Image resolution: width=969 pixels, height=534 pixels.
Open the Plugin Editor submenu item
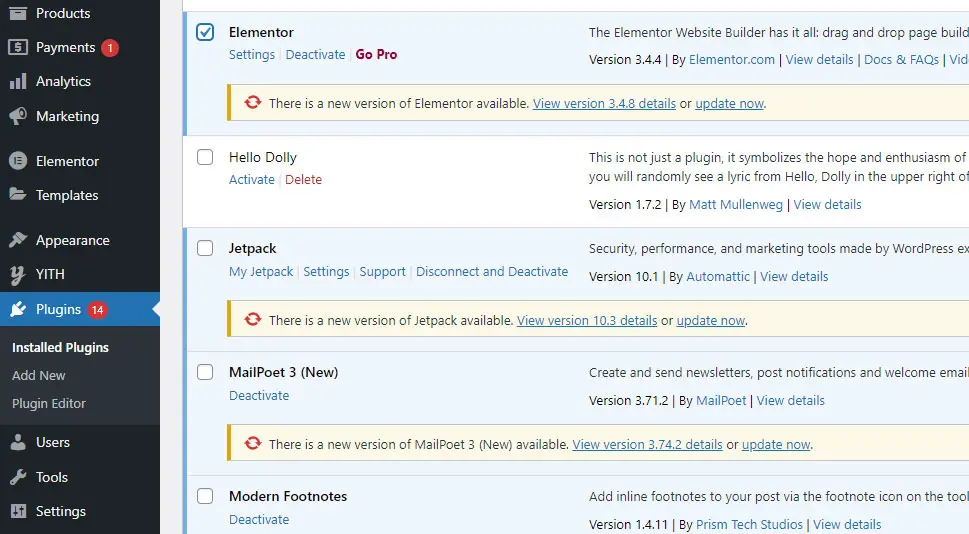tap(49, 403)
